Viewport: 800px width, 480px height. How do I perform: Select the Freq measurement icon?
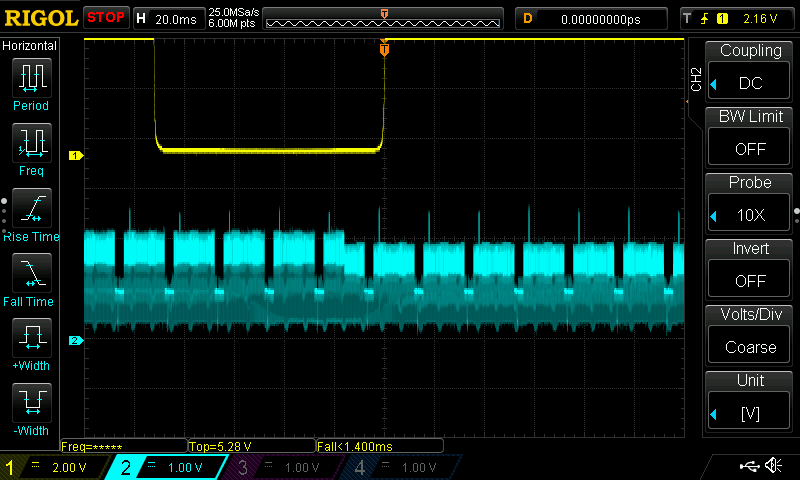(x=32, y=143)
